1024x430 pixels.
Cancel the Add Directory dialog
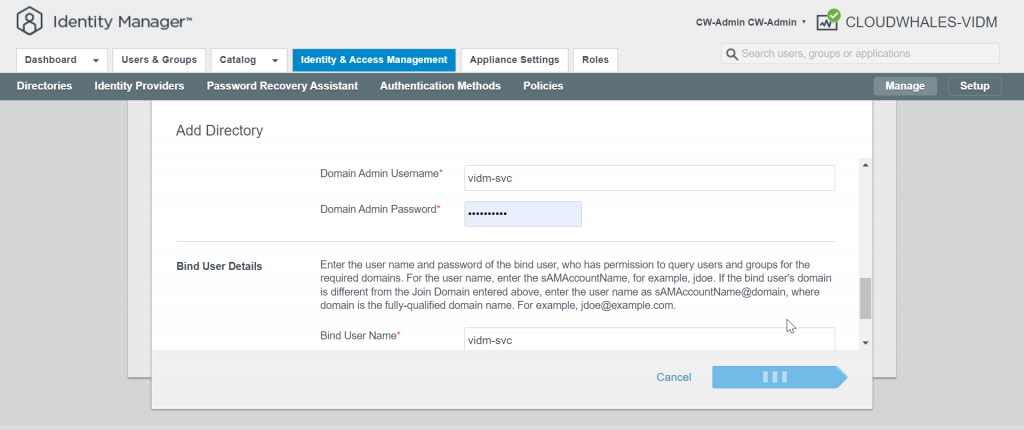[673, 377]
